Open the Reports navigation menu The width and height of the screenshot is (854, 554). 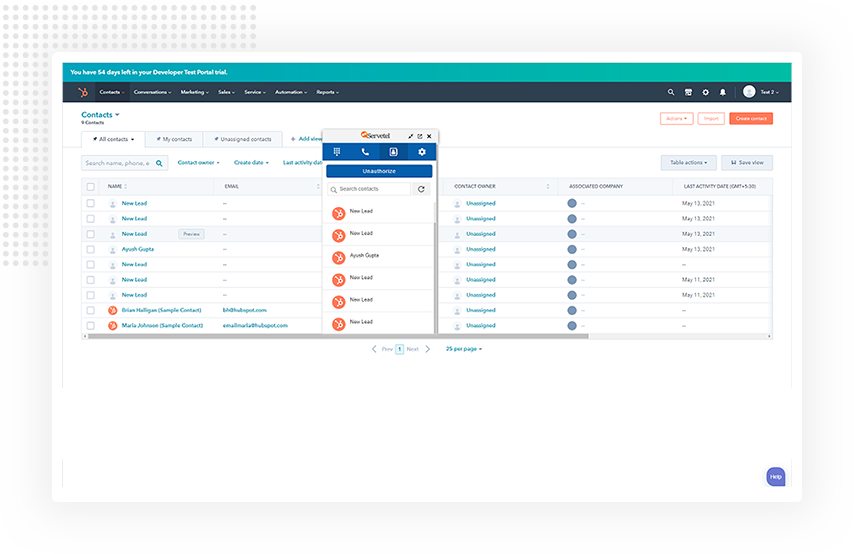point(327,93)
